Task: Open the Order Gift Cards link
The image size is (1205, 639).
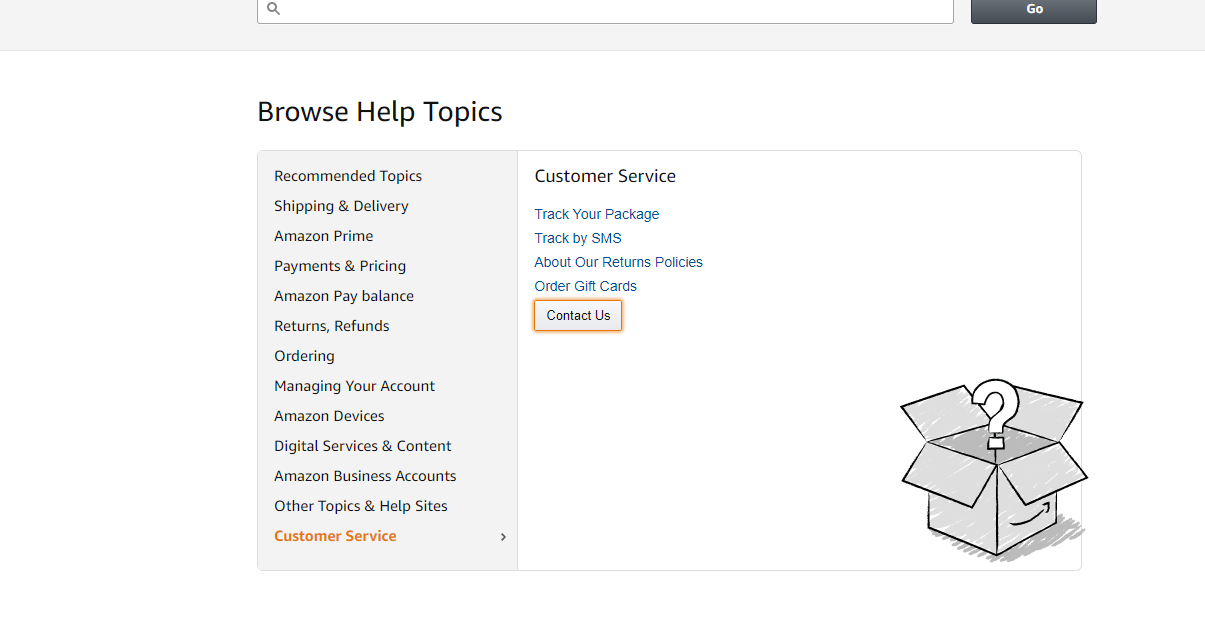Action: click(586, 286)
